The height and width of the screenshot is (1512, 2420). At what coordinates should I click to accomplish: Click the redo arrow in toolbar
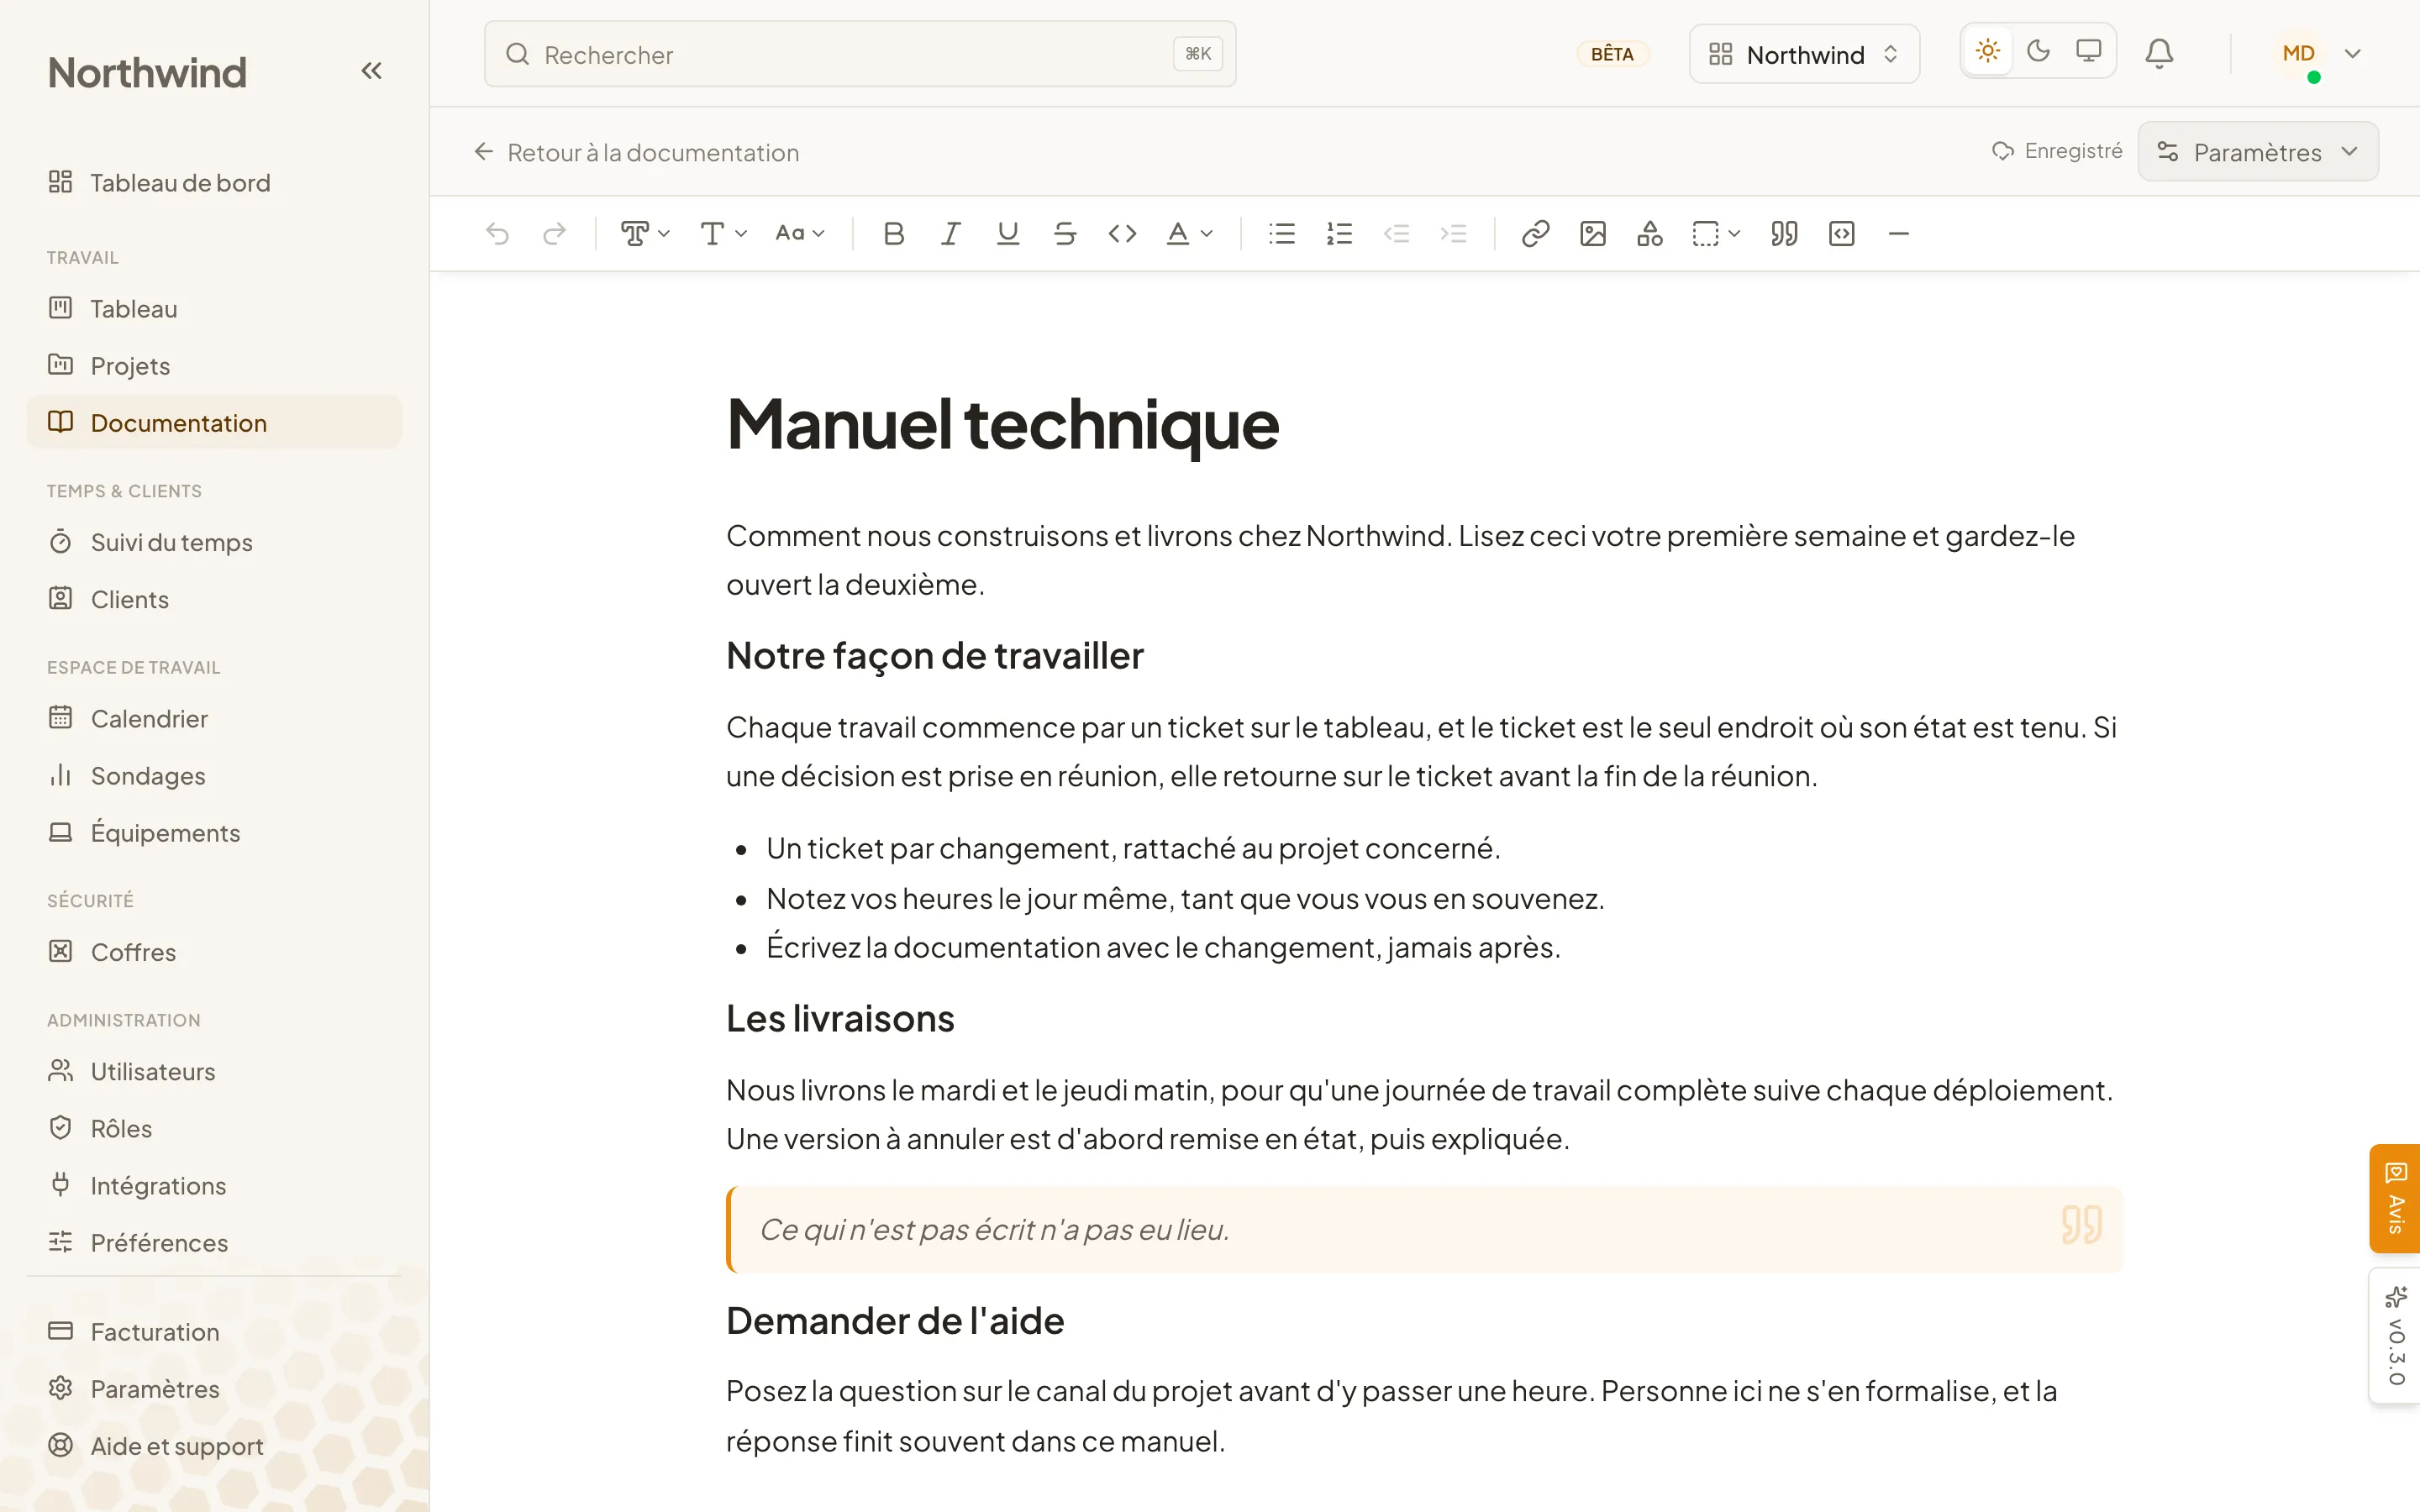pyautogui.click(x=554, y=234)
